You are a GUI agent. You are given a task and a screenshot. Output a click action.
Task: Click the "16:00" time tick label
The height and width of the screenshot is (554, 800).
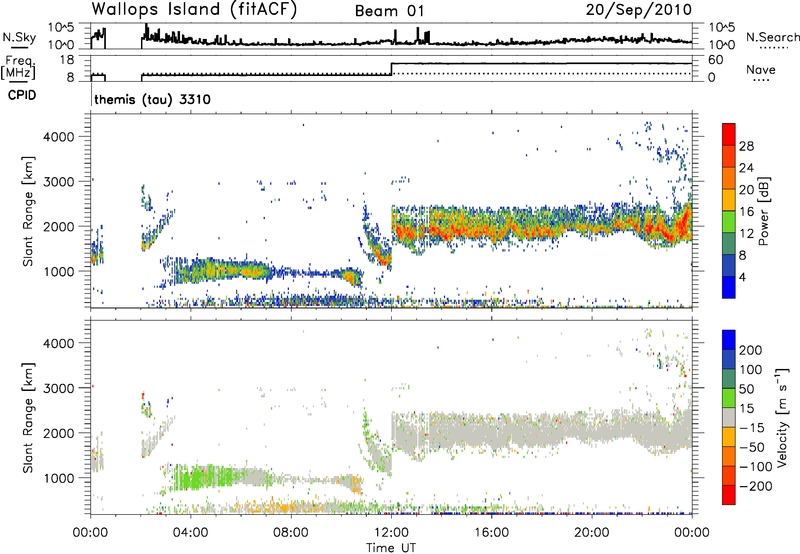point(491,533)
